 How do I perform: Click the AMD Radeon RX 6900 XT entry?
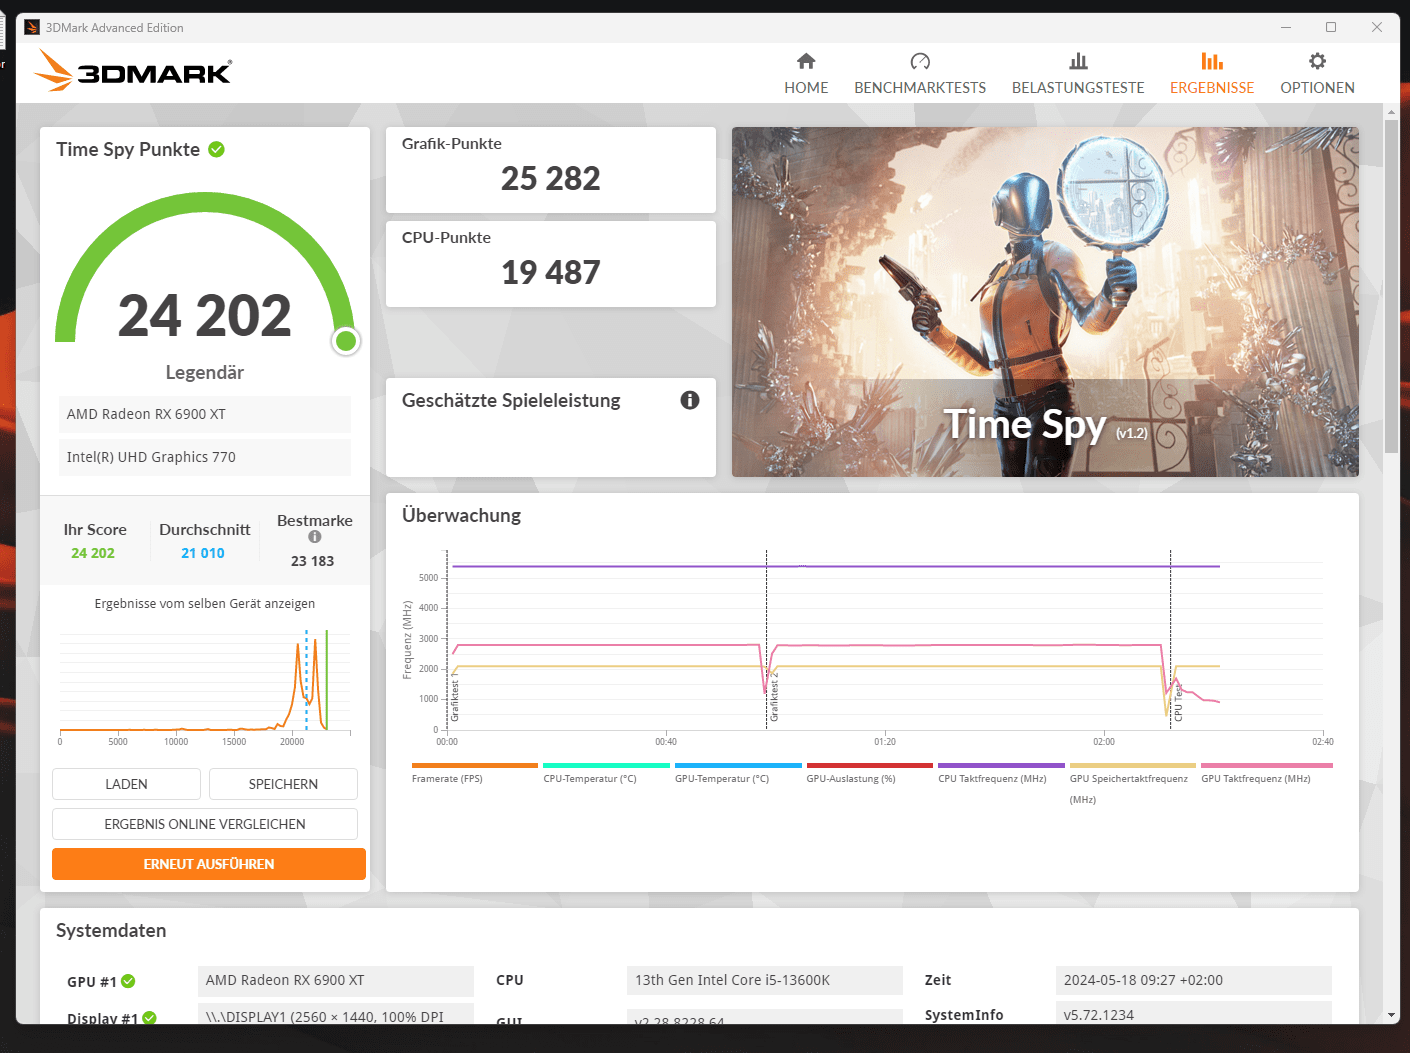click(x=205, y=414)
